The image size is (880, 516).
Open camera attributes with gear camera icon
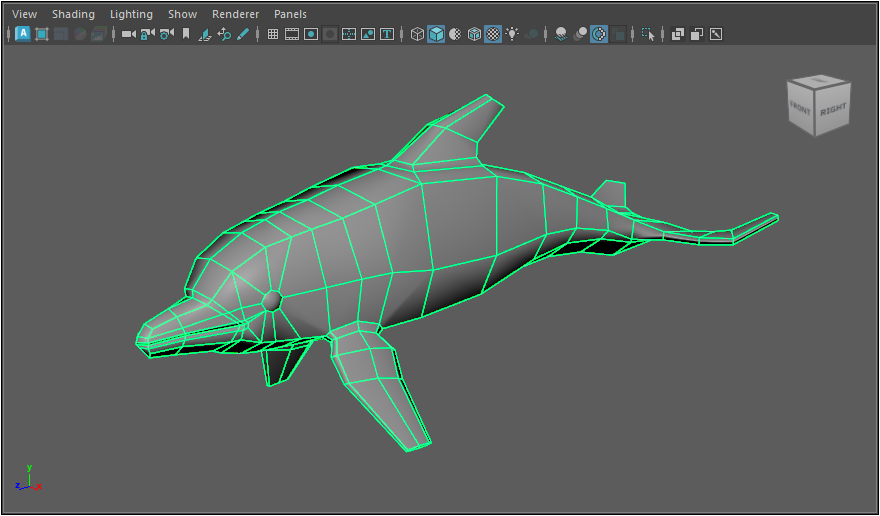point(166,34)
